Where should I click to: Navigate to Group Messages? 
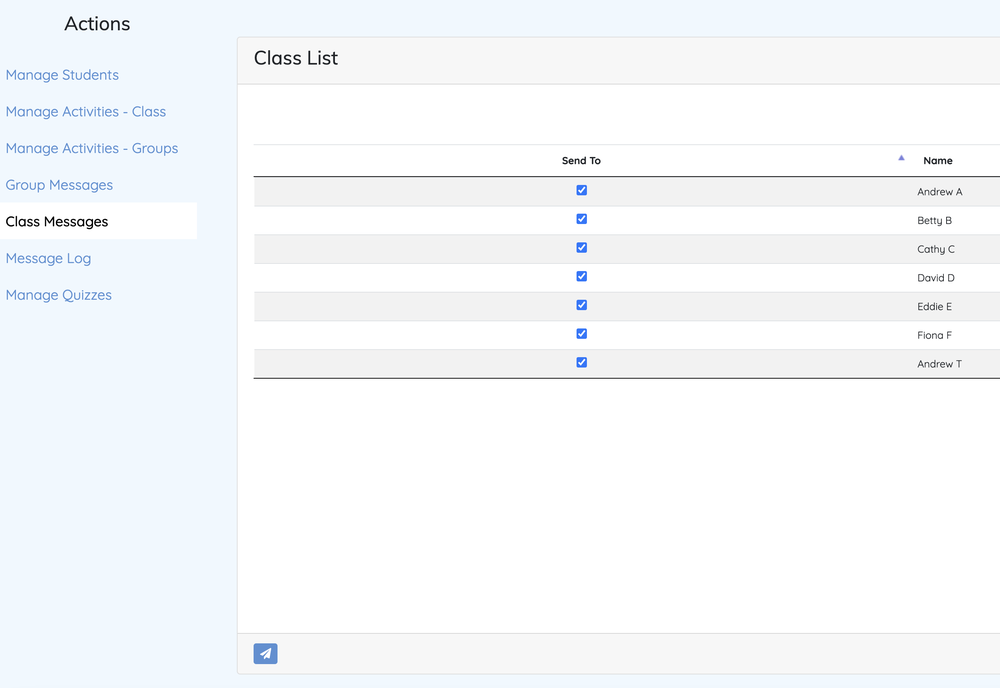[x=59, y=185]
